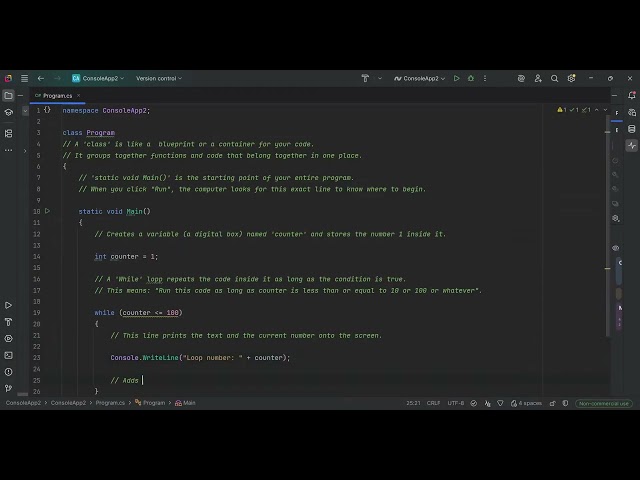This screenshot has height=480, width=640.
Task: Toggle the read-only lock icon
Action: [552, 403]
